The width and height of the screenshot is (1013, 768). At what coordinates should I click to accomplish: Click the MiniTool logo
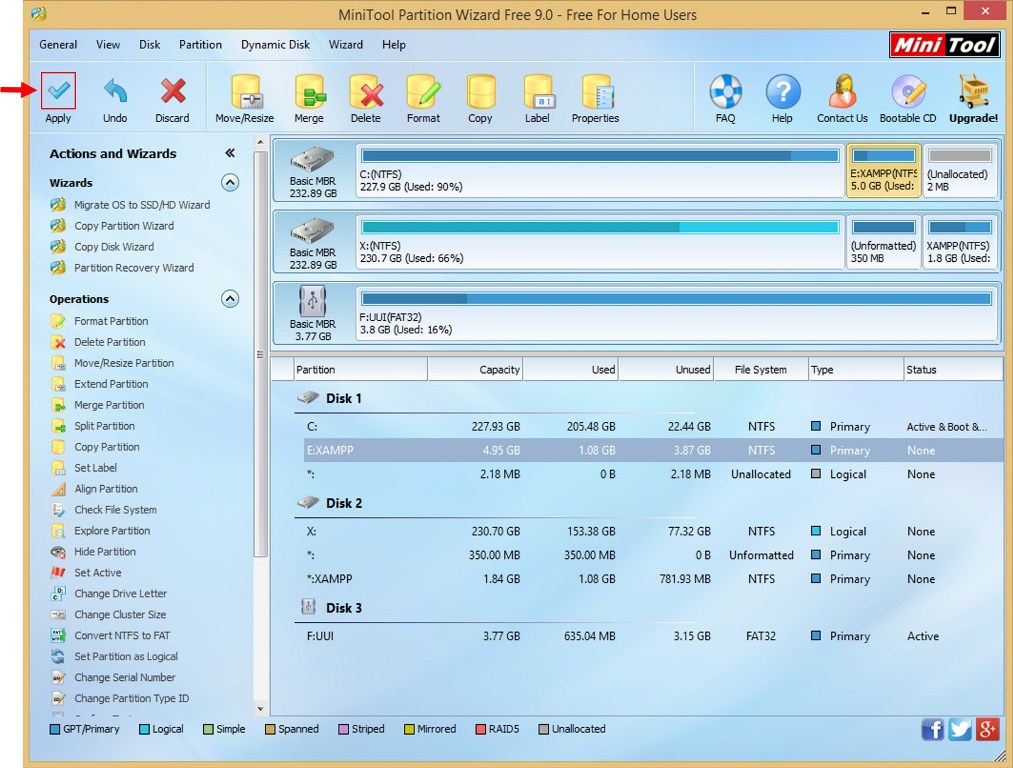click(x=945, y=45)
